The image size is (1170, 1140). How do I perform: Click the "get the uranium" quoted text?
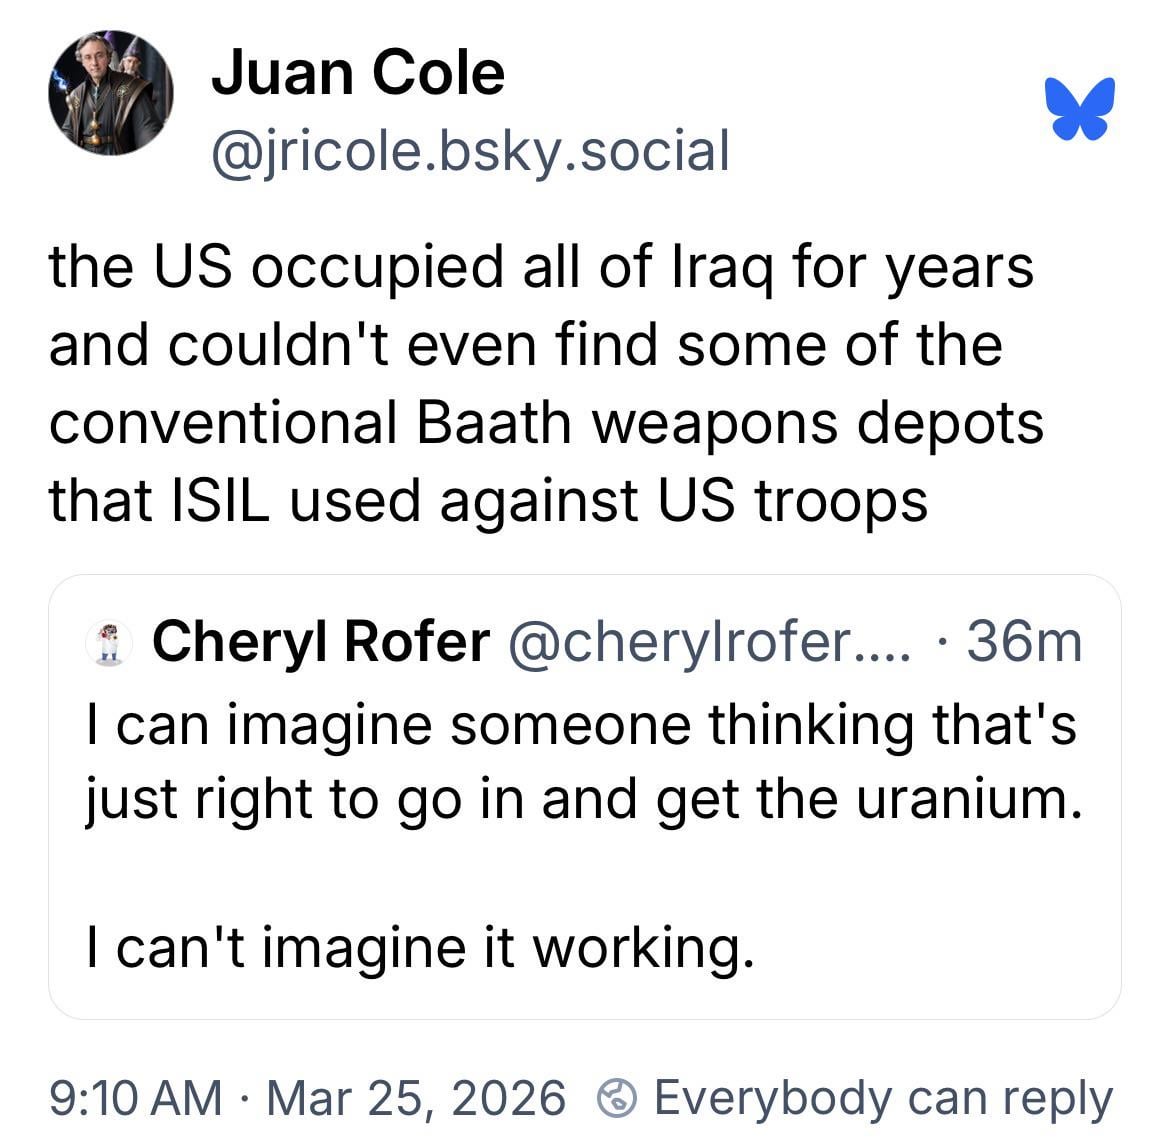point(868,798)
